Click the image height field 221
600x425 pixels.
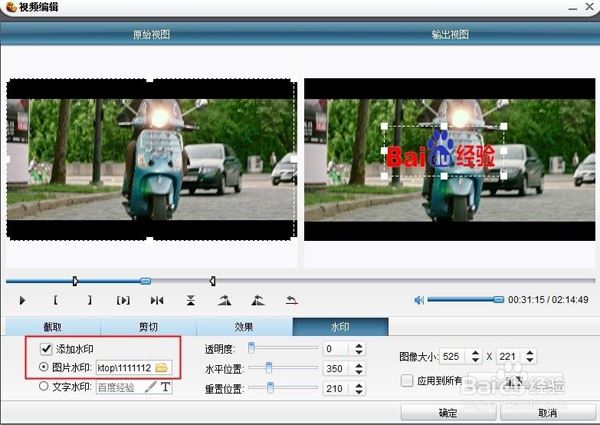tap(509, 357)
